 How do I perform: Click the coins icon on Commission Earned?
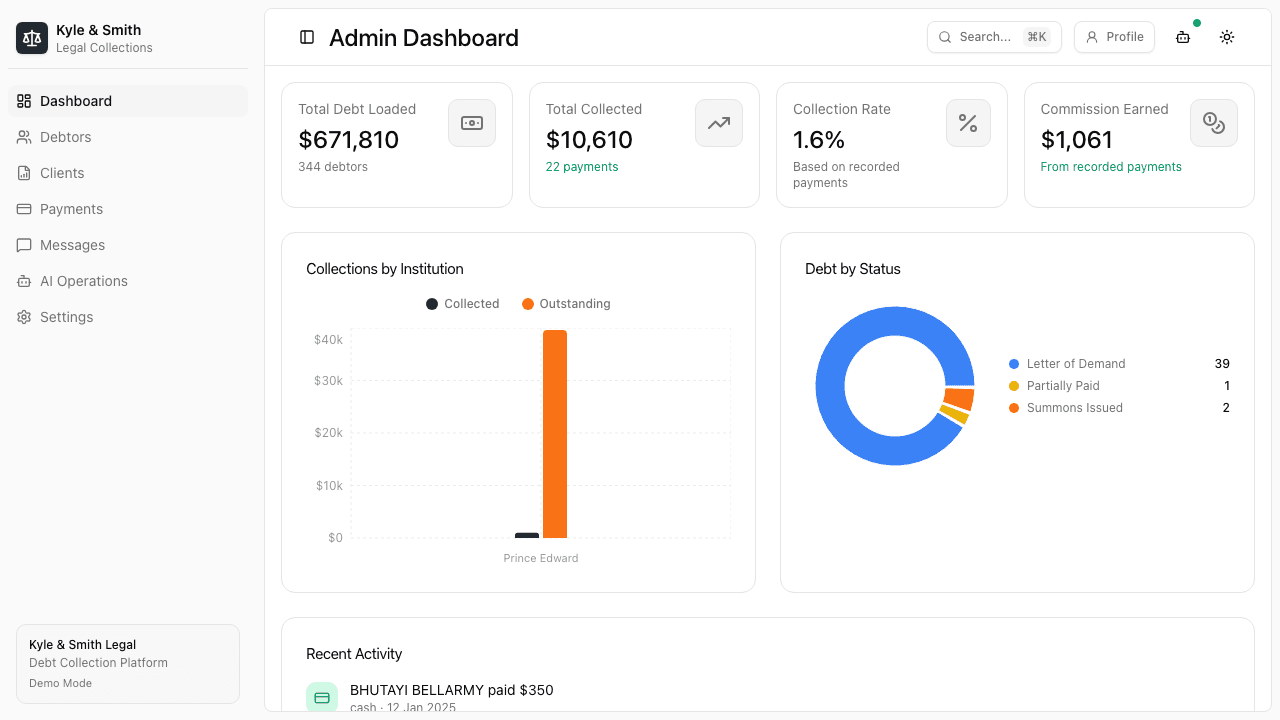1213,122
